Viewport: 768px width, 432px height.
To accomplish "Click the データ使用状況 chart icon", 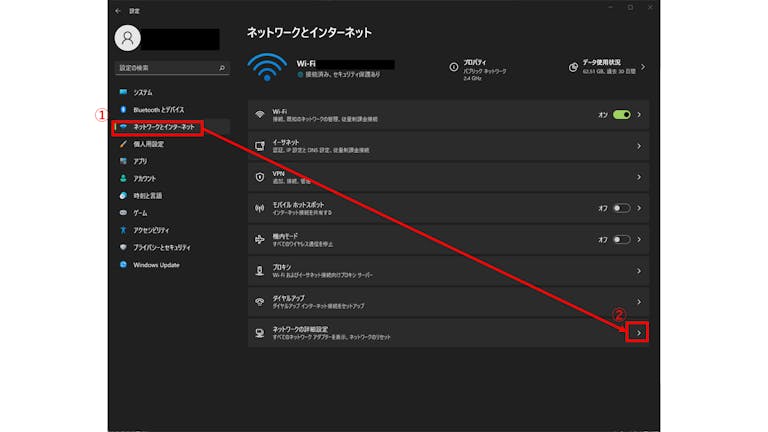I will coord(573,67).
